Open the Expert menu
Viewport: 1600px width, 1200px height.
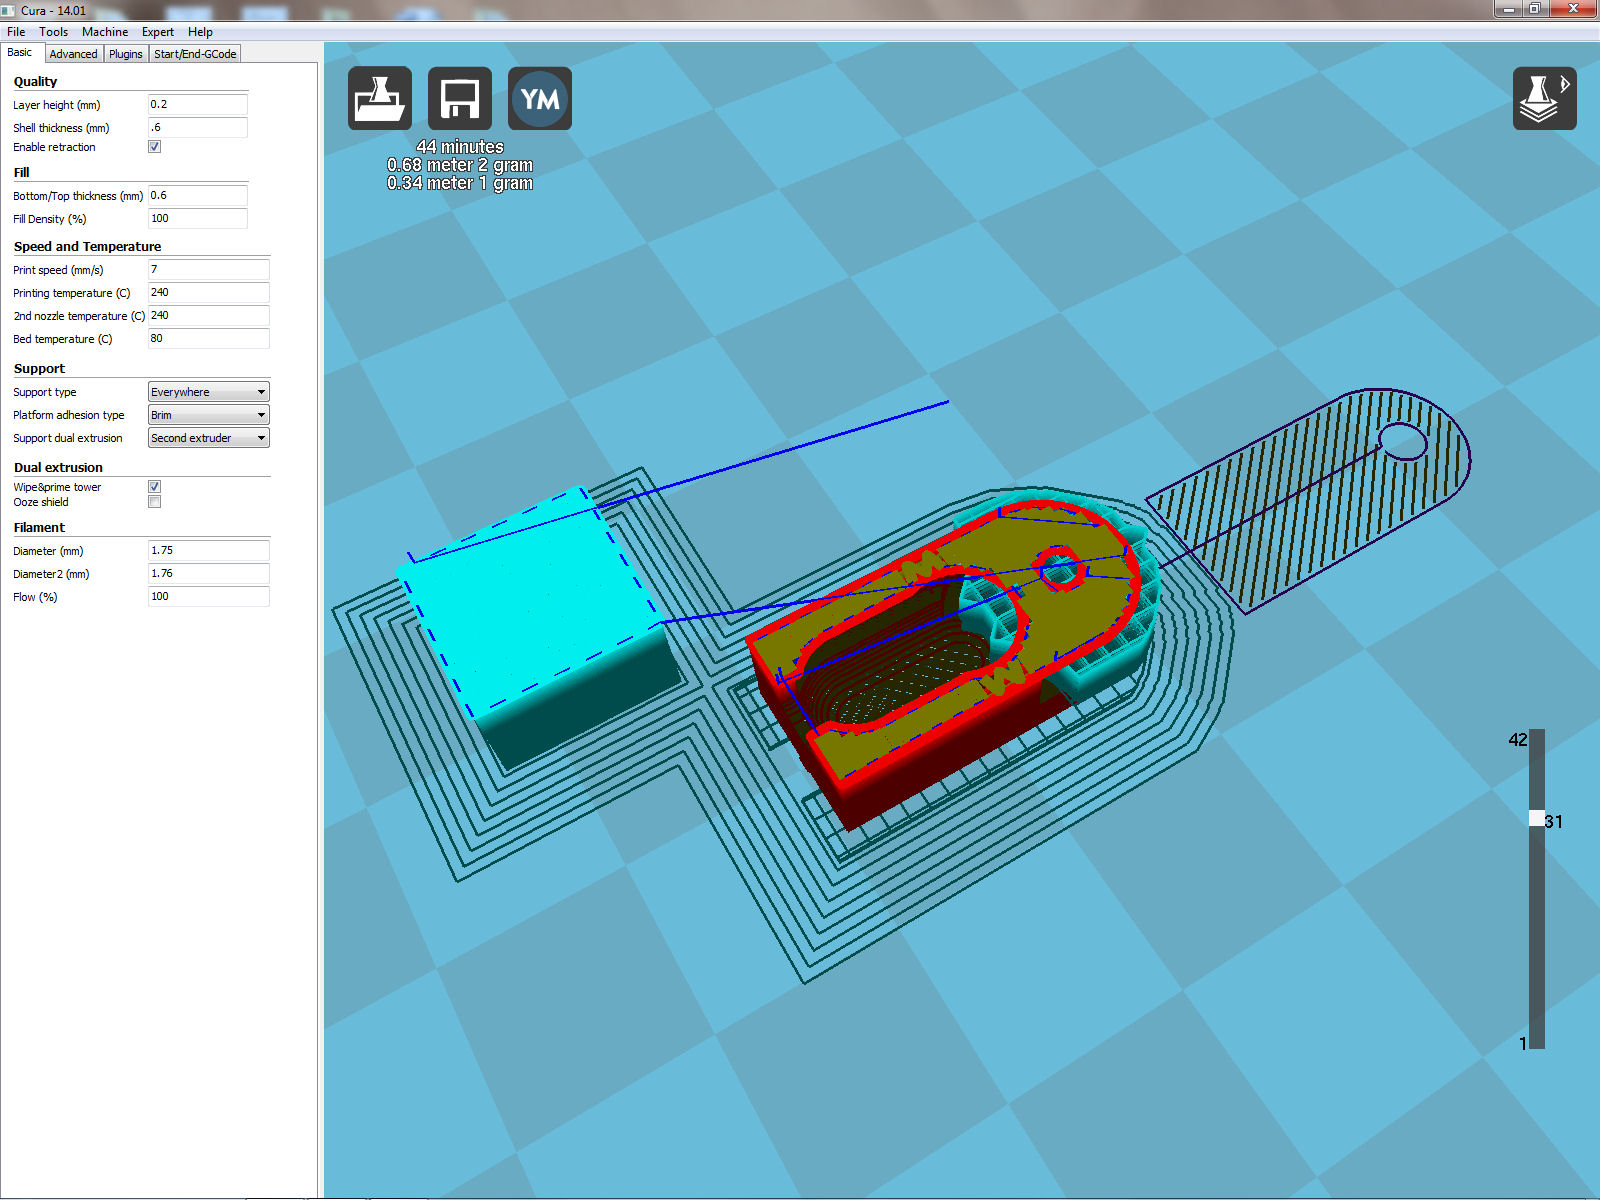157,32
